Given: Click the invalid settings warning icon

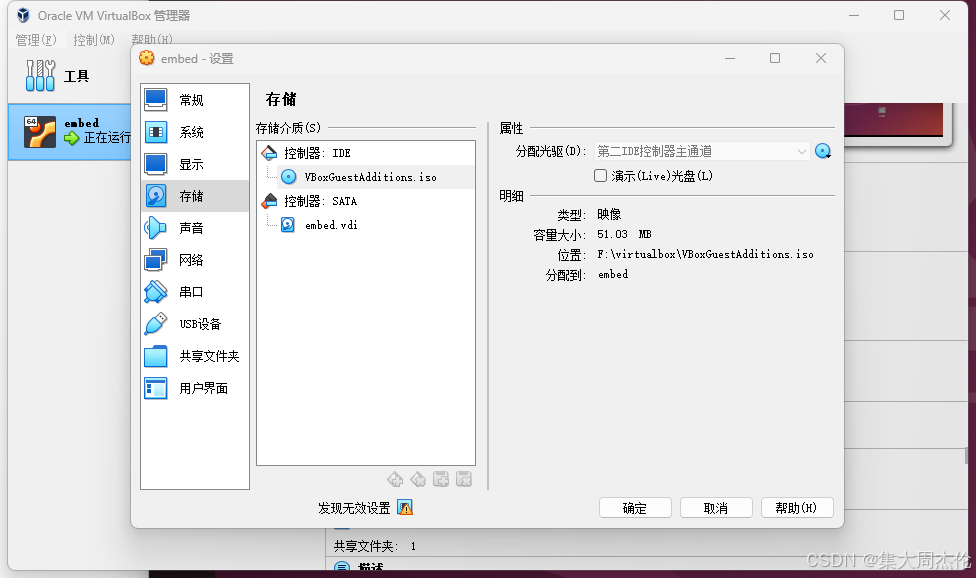Looking at the screenshot, I should 405,508.
